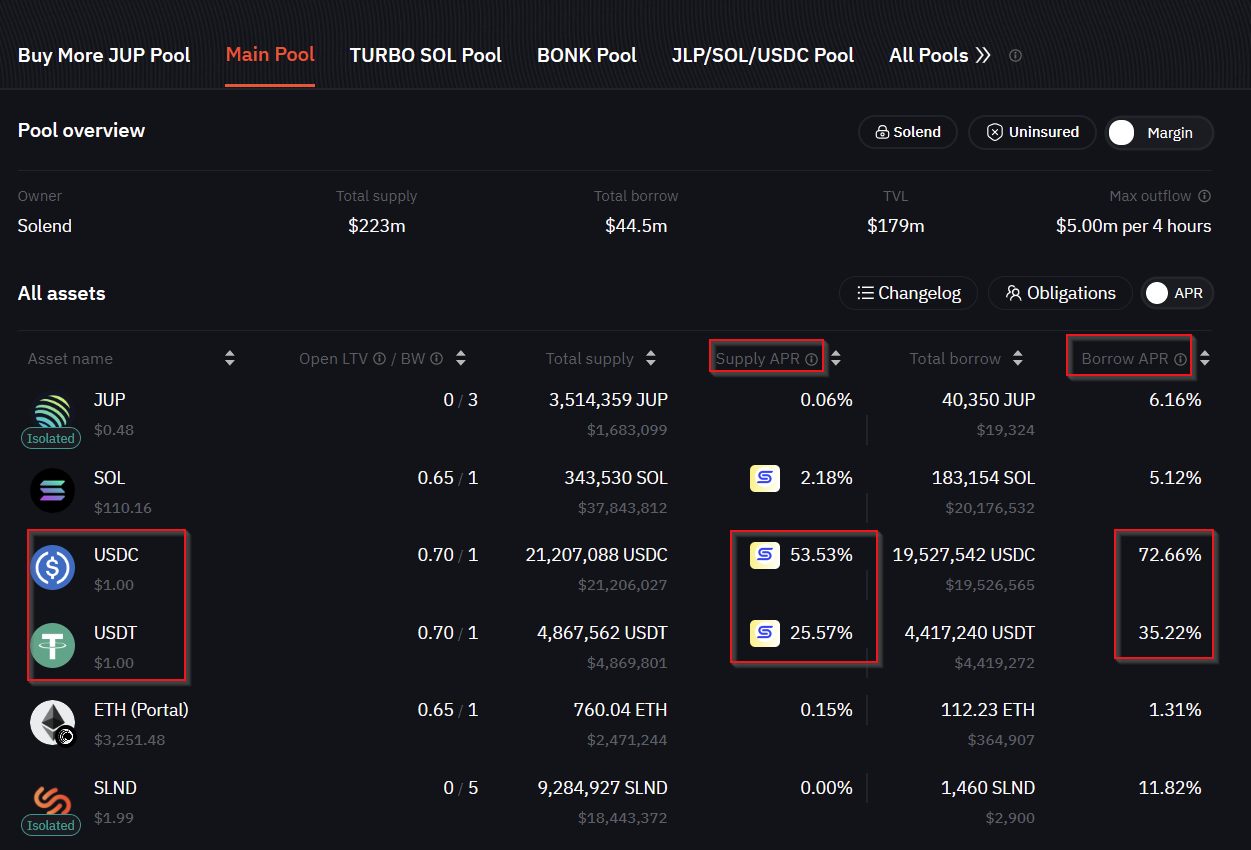Click the rewards badge beside USDC supply APR
Screen dimensions: 1251x850
tap(765, 555)
